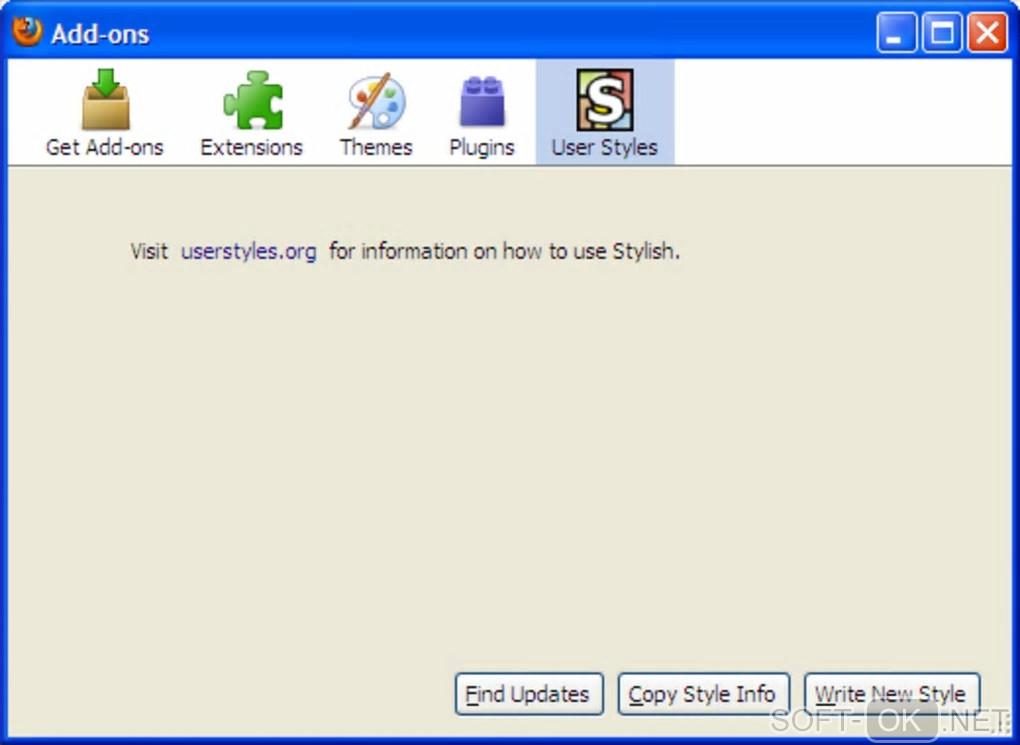This screenshot has height=745, width=1020.
Task: Select the User Styles tab label
Action: tap(604, 148)
